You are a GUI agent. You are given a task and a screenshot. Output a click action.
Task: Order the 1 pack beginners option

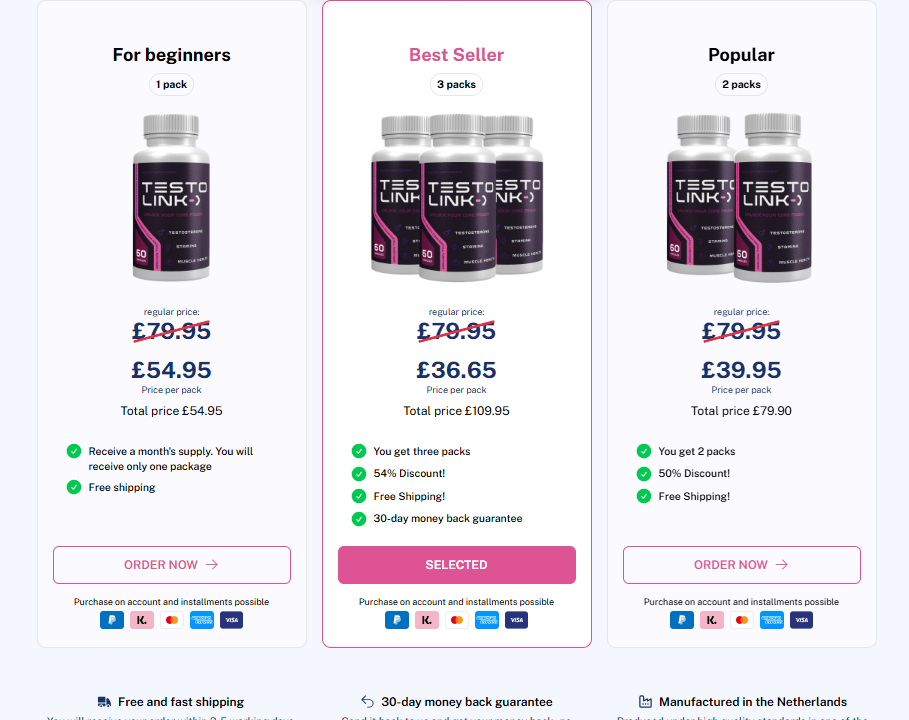click(172, 565)
